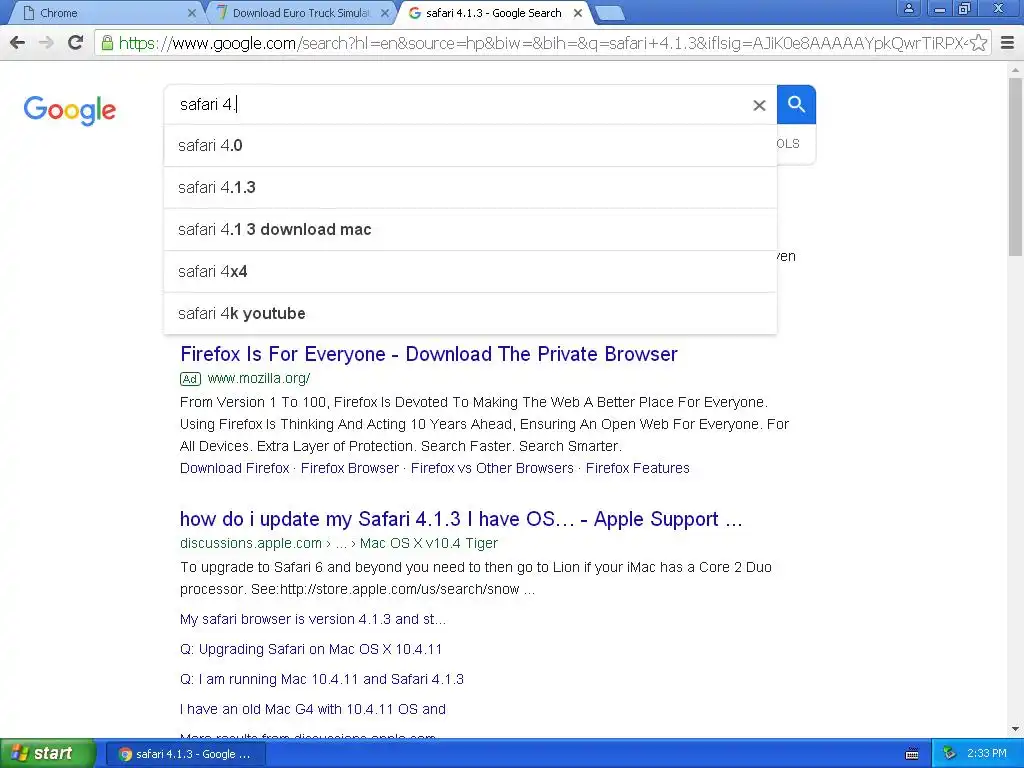The width and height of the screenshot is (1024, 768).
Task: Open the www.mozilla.org/ ad URL
Action: tap(259, 378)
